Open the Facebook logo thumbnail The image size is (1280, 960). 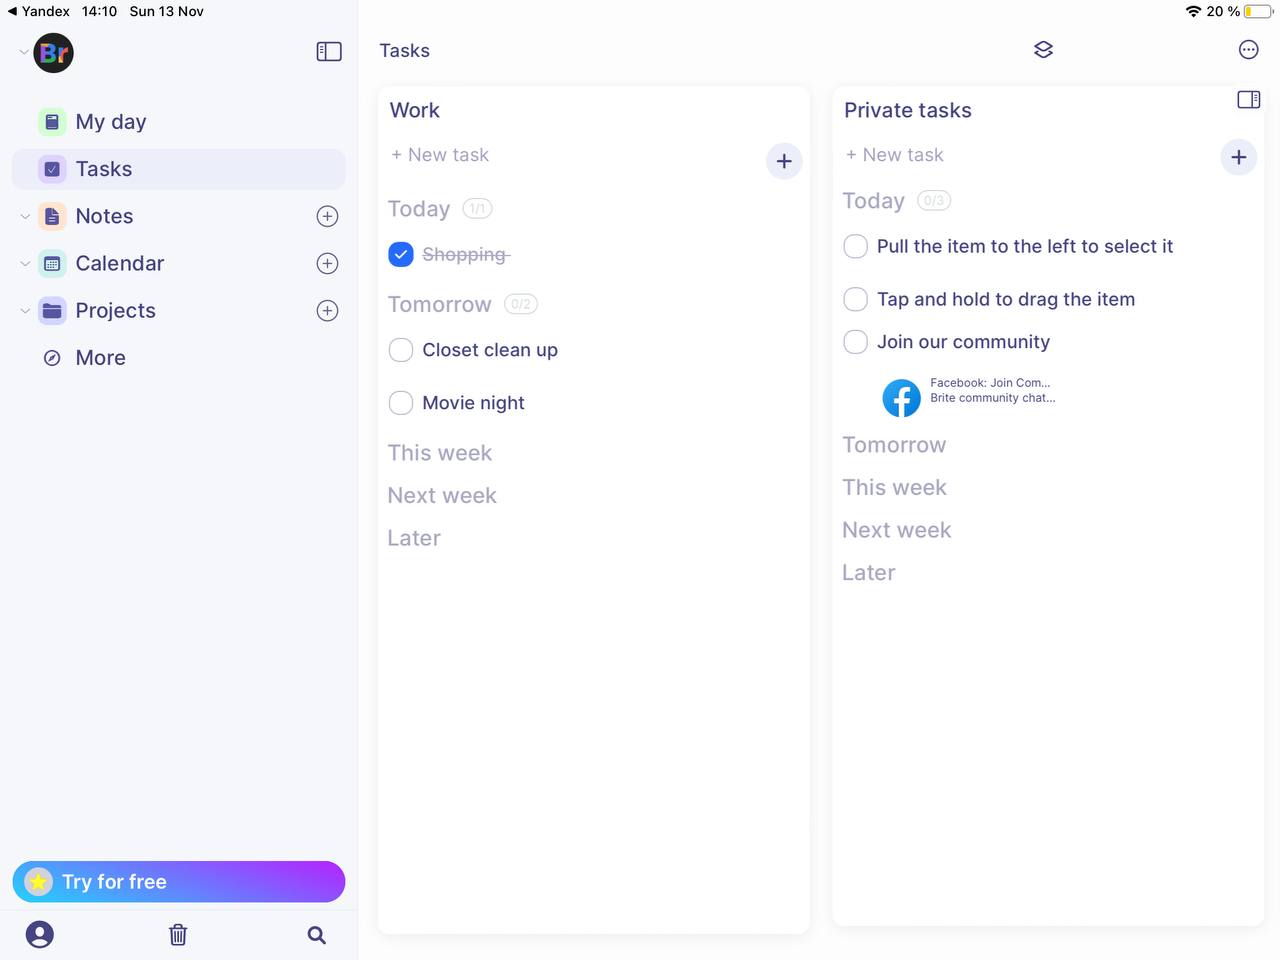(x=901, y=397)
